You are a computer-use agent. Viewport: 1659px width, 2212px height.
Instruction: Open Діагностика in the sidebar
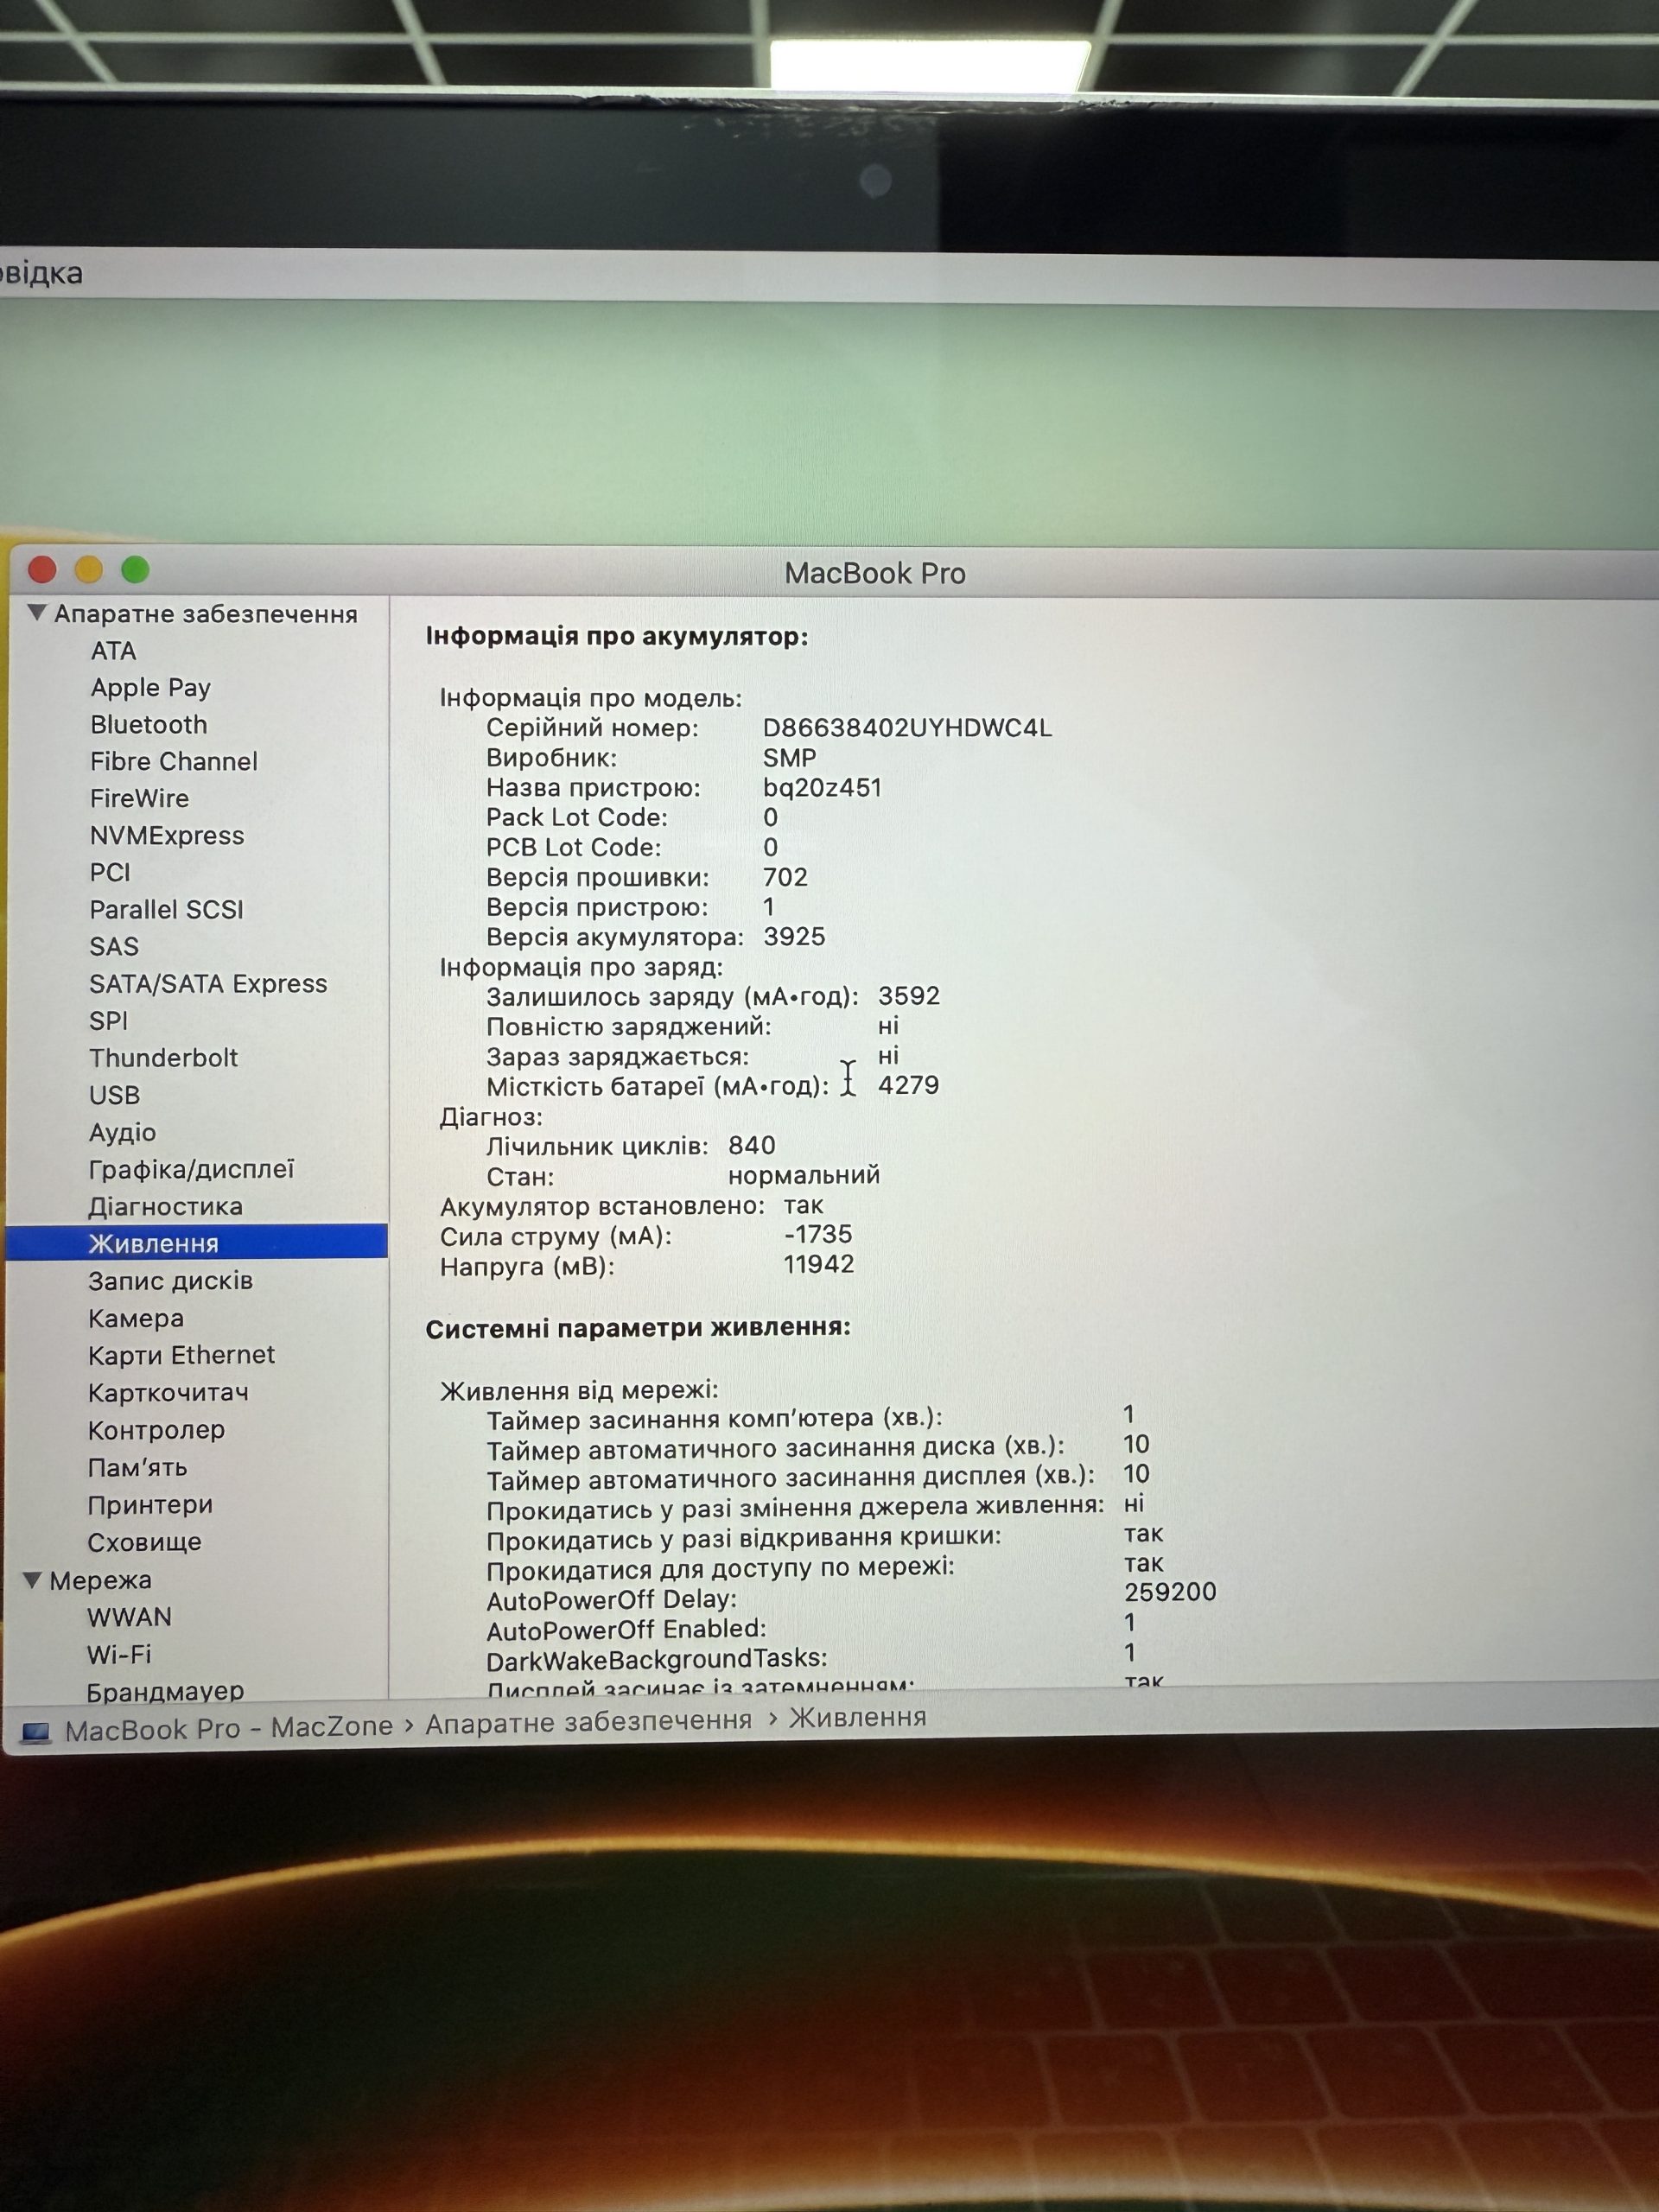click(165, 1207)
